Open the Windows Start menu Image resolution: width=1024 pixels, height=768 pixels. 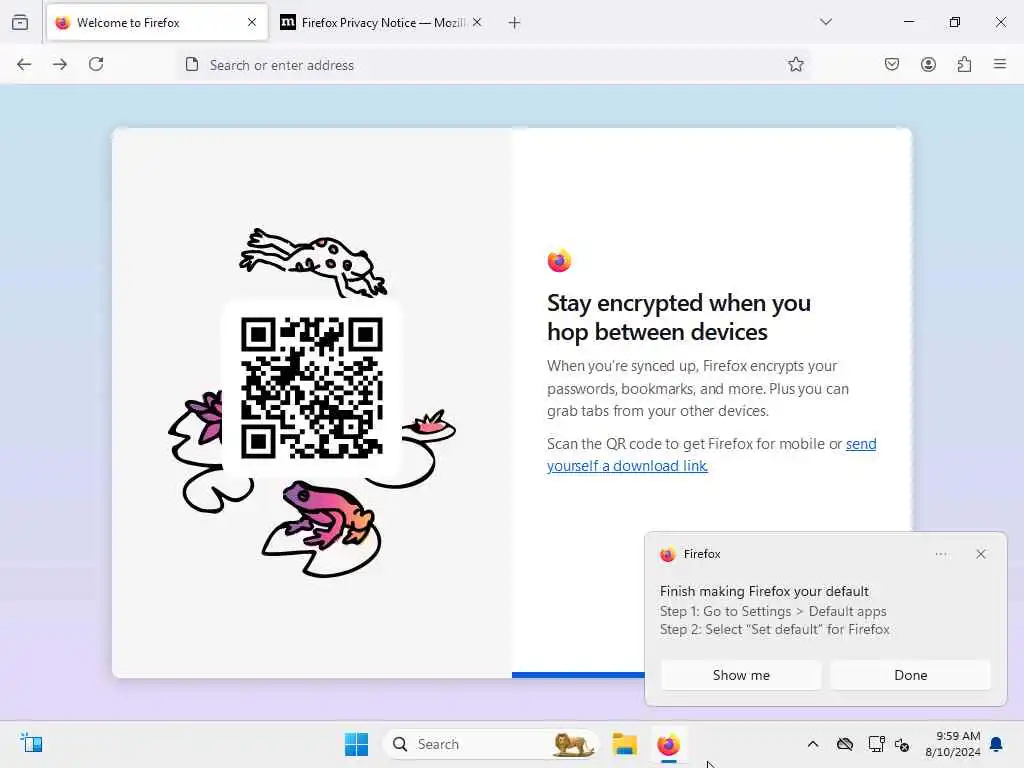pyautogui.click(x=357, y=744)
